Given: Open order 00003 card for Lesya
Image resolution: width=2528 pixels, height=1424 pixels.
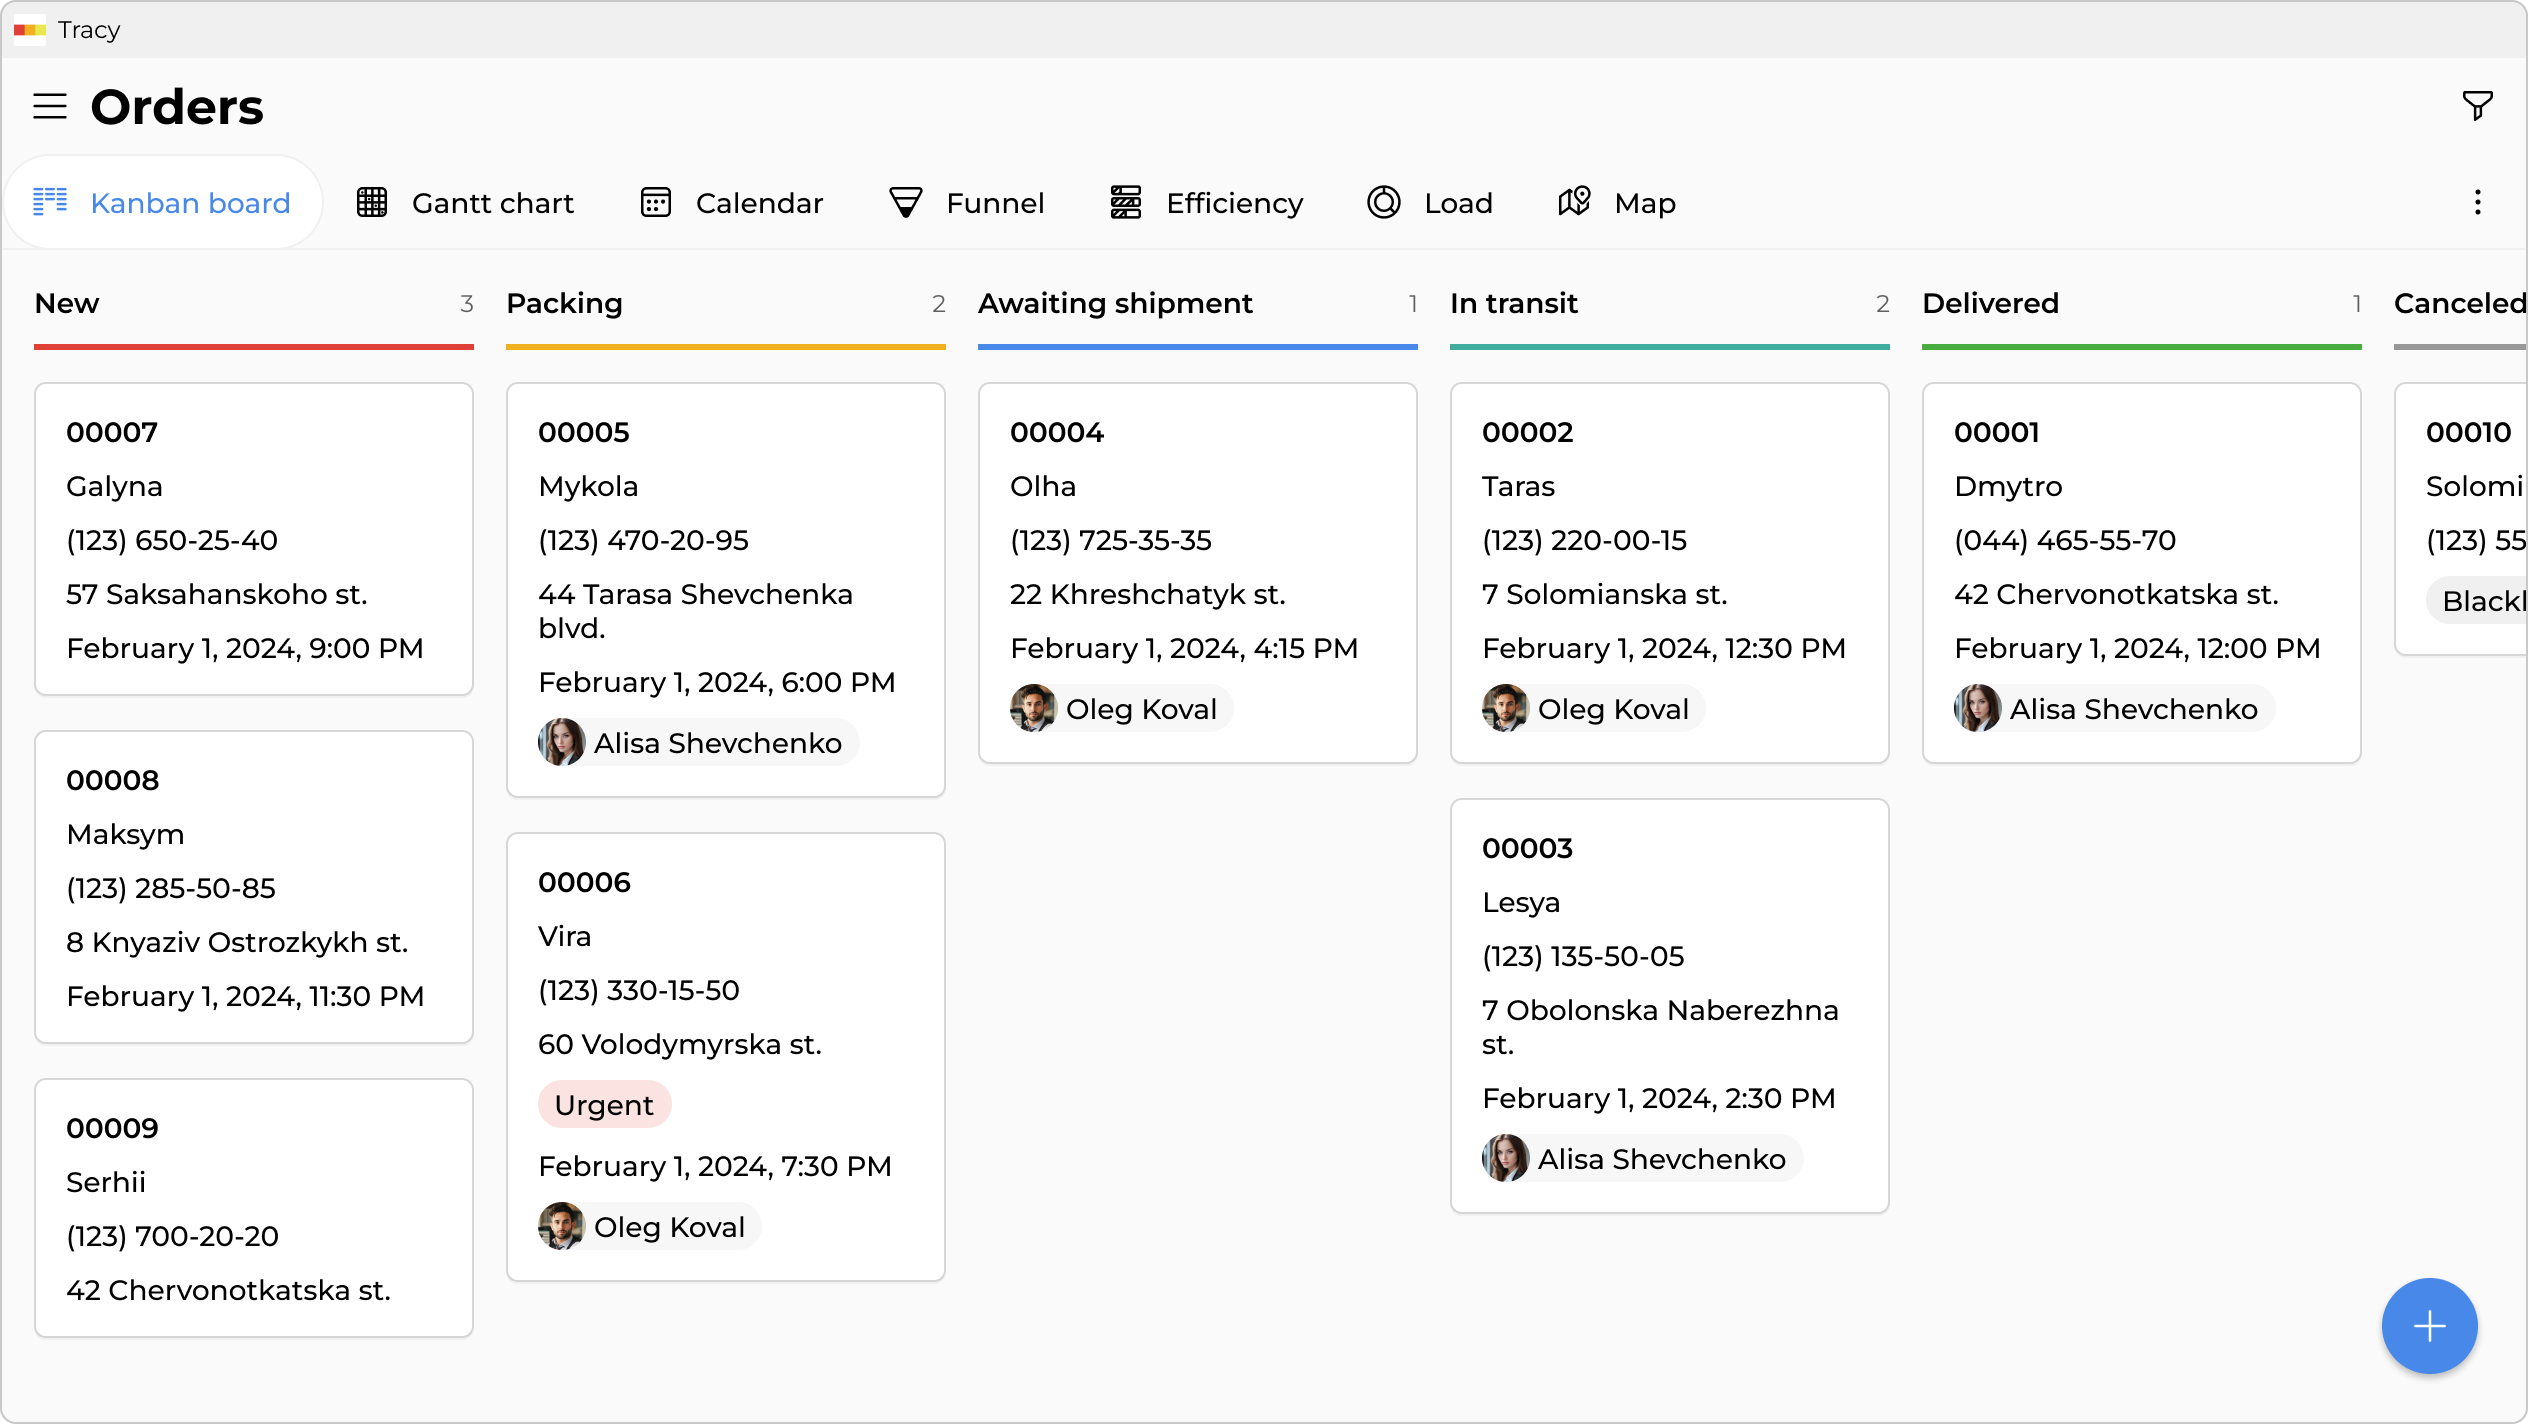Looking at the screenshot, I should coord(1669,1005).
